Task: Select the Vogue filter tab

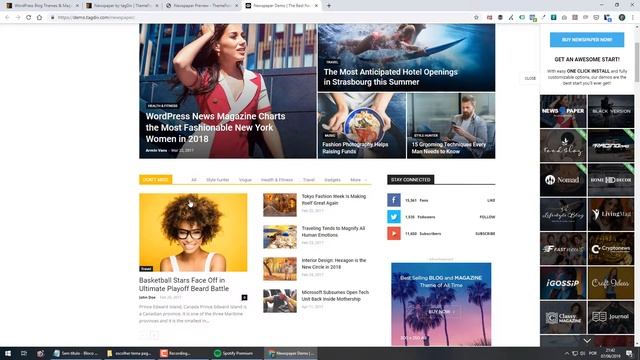Action: point(245,180)
